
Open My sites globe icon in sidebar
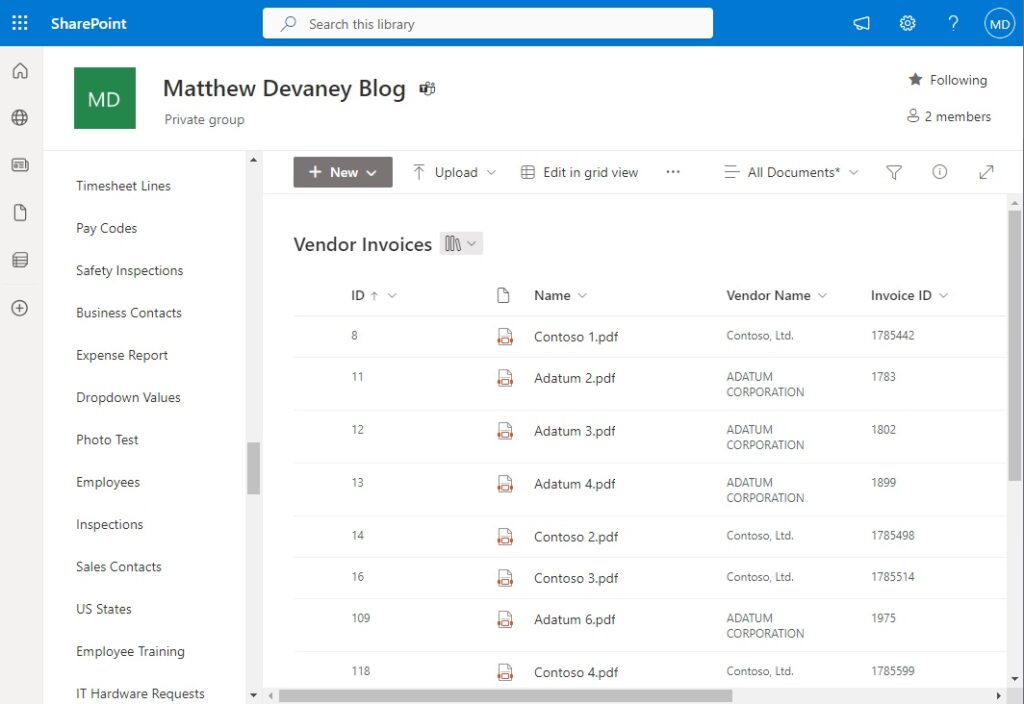[x=20, y=118]
